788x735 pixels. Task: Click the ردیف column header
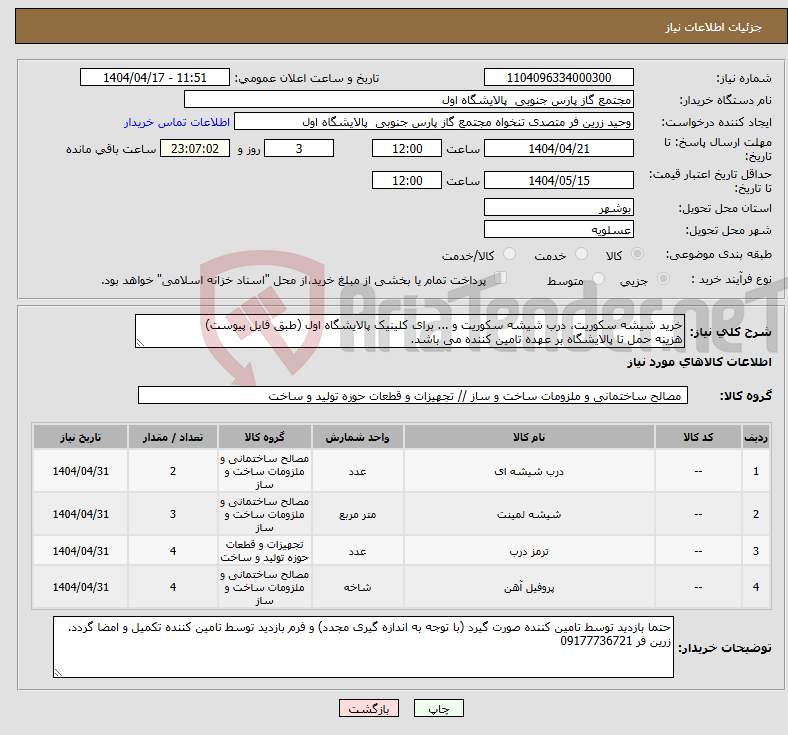pyautogui.click(x=755, y=437)
